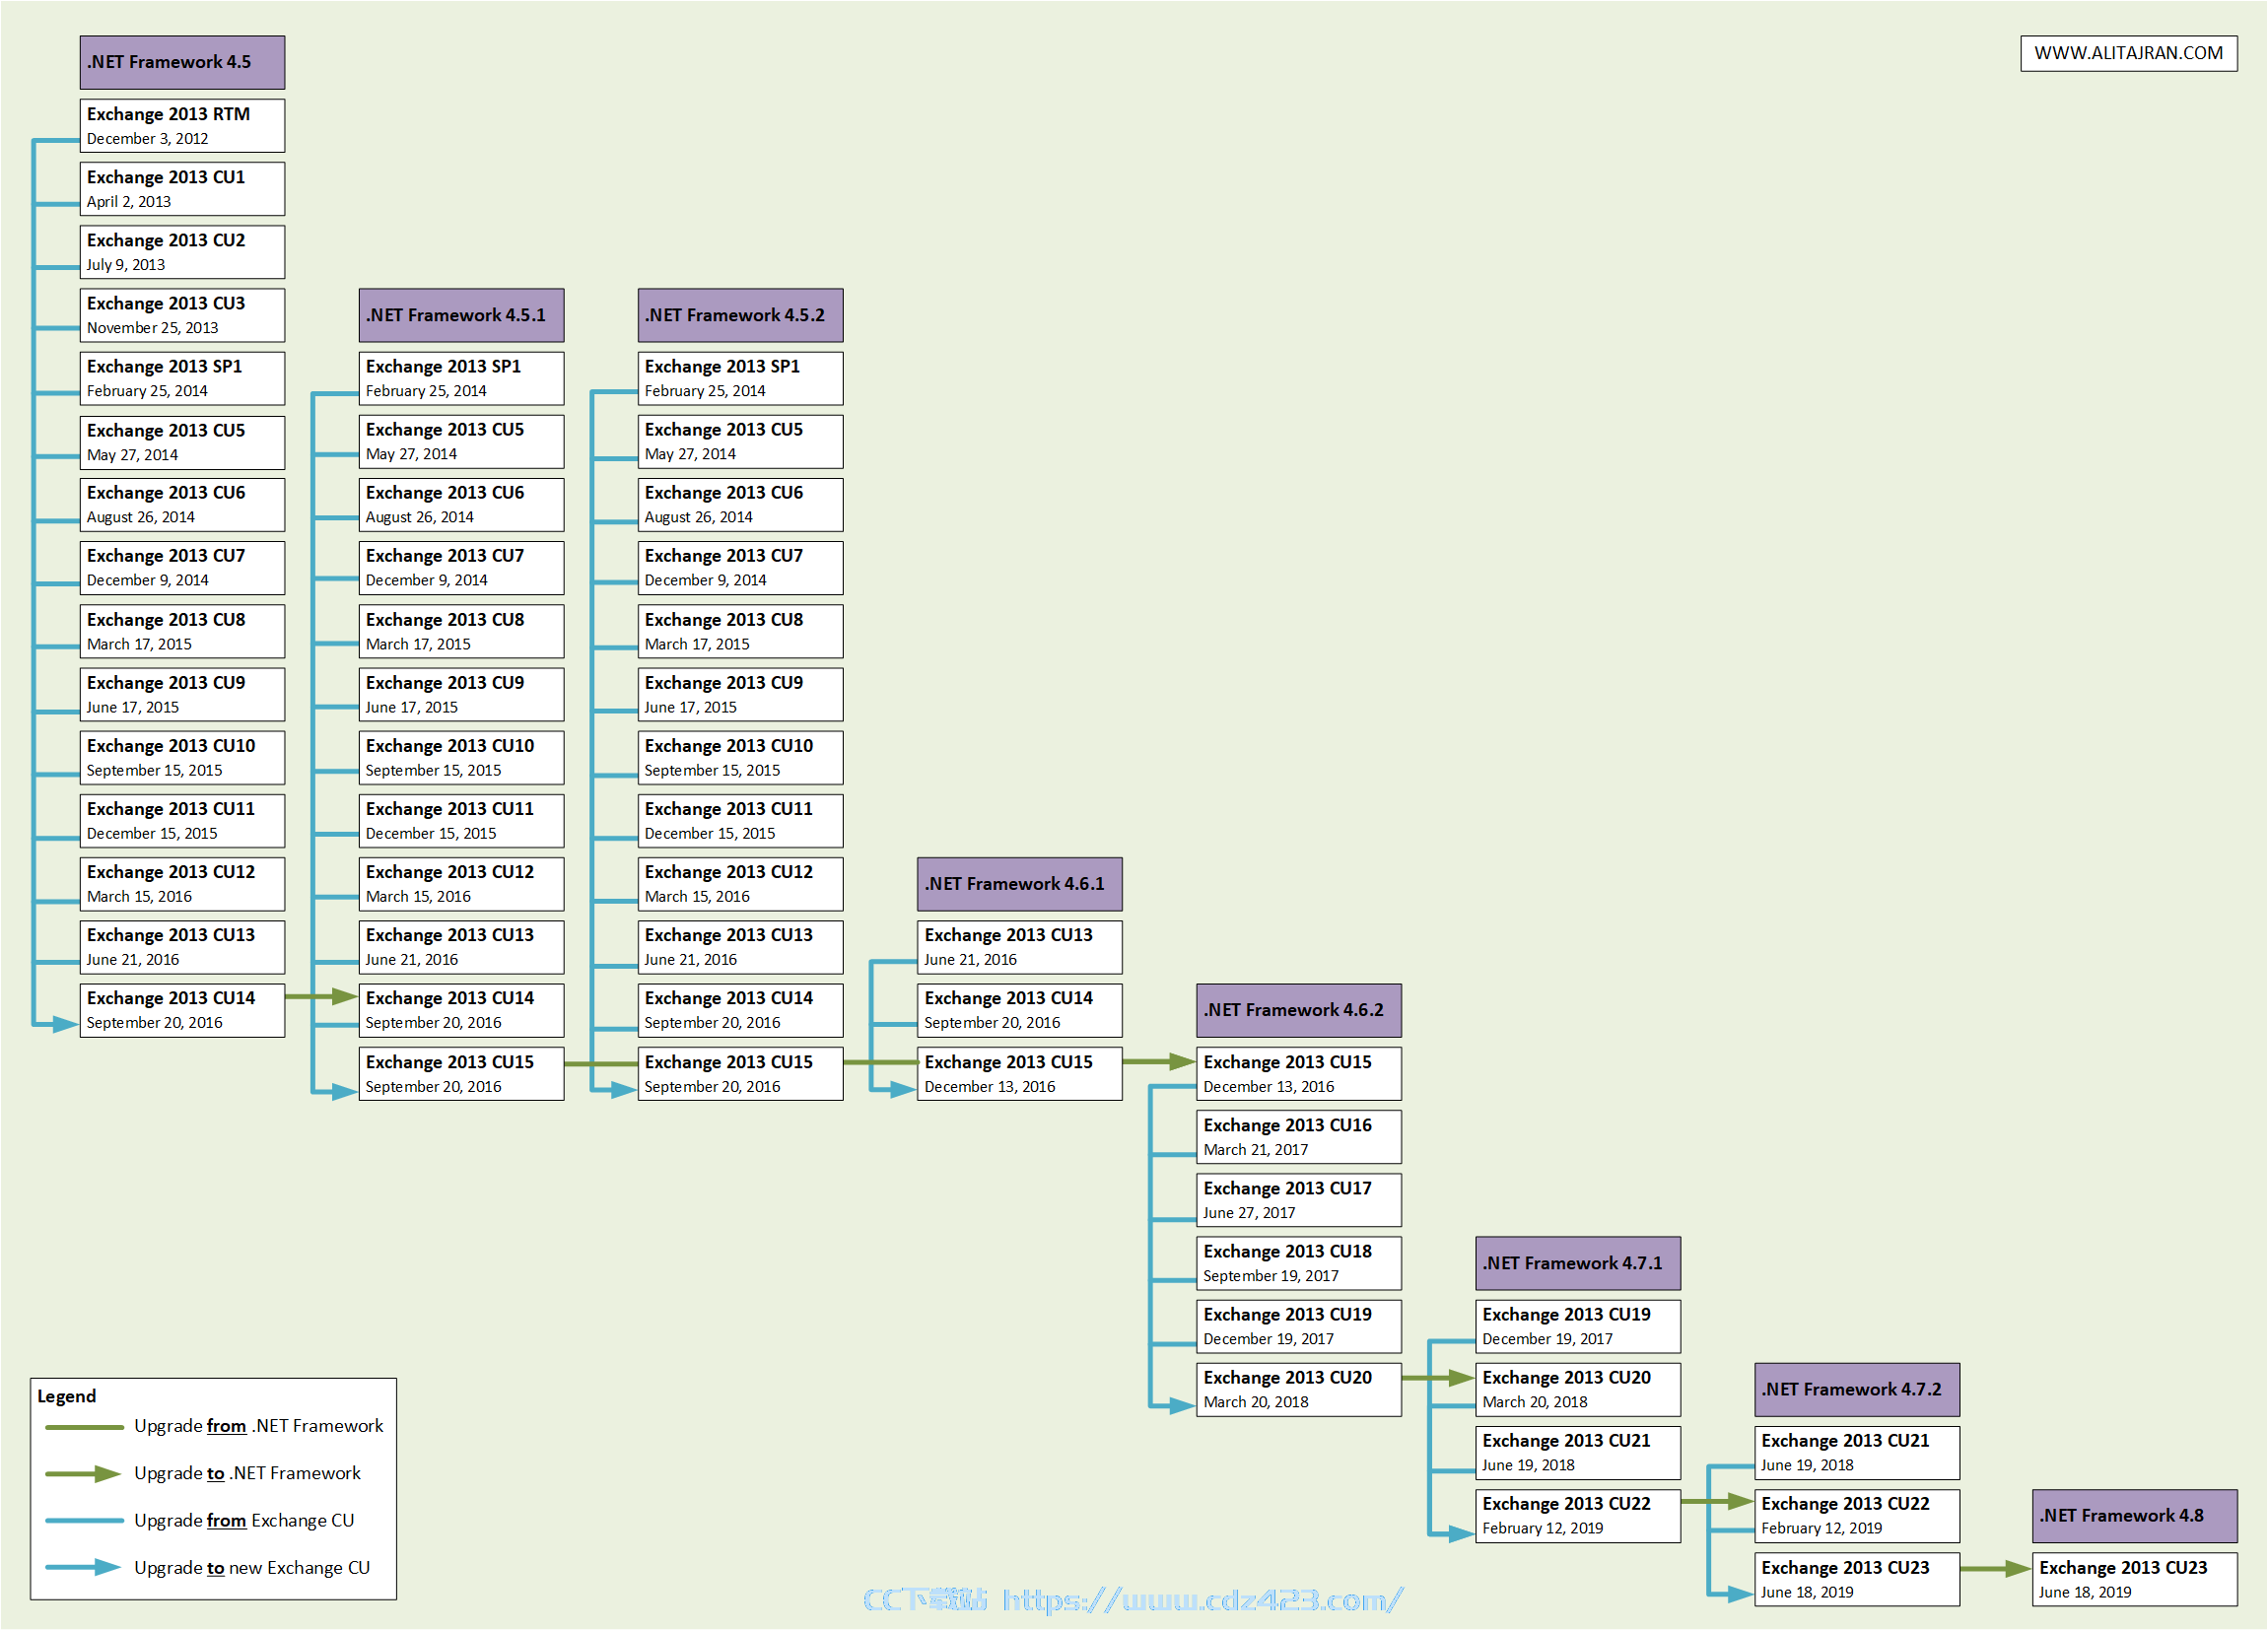Click legend entry Upgrade from Exchange CU

pyautogui.click(x=200, y=1520)
